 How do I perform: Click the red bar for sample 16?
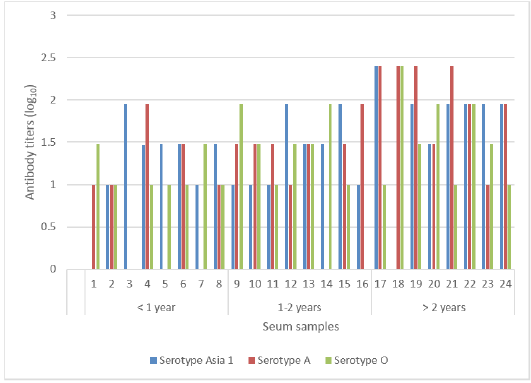pyautogui.click(x=362, y=187)
